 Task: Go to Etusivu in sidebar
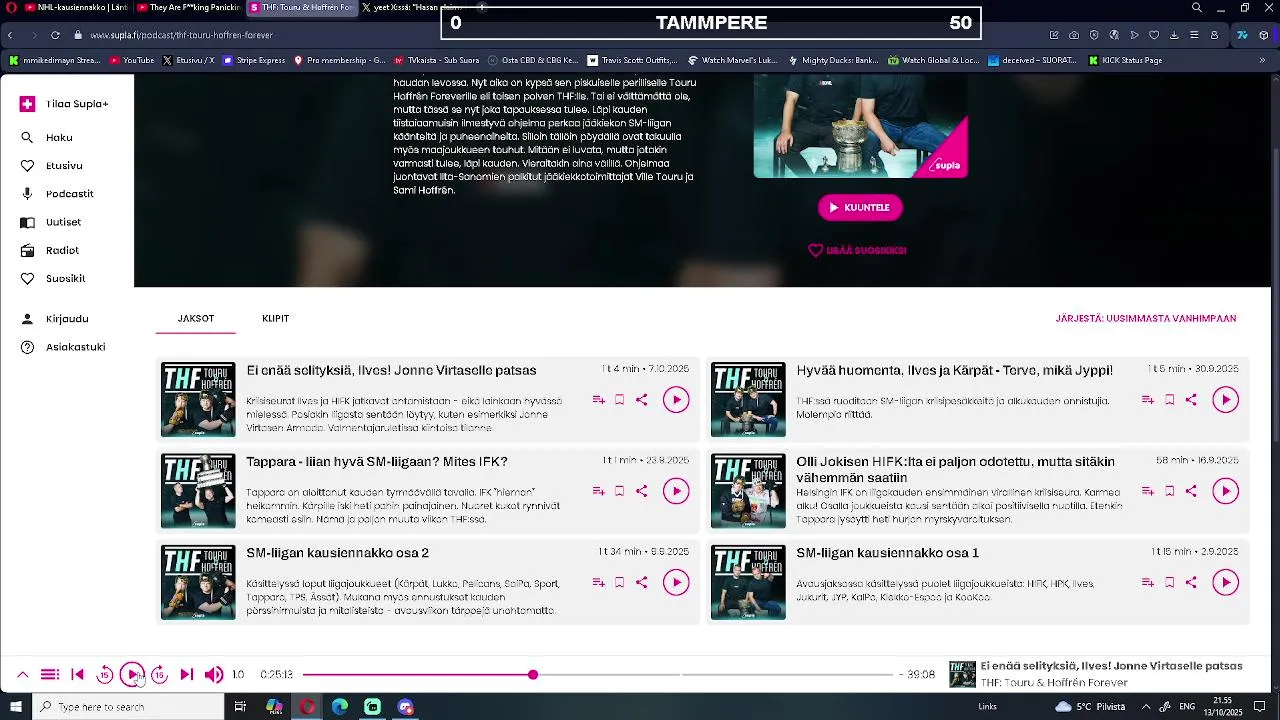52,165
